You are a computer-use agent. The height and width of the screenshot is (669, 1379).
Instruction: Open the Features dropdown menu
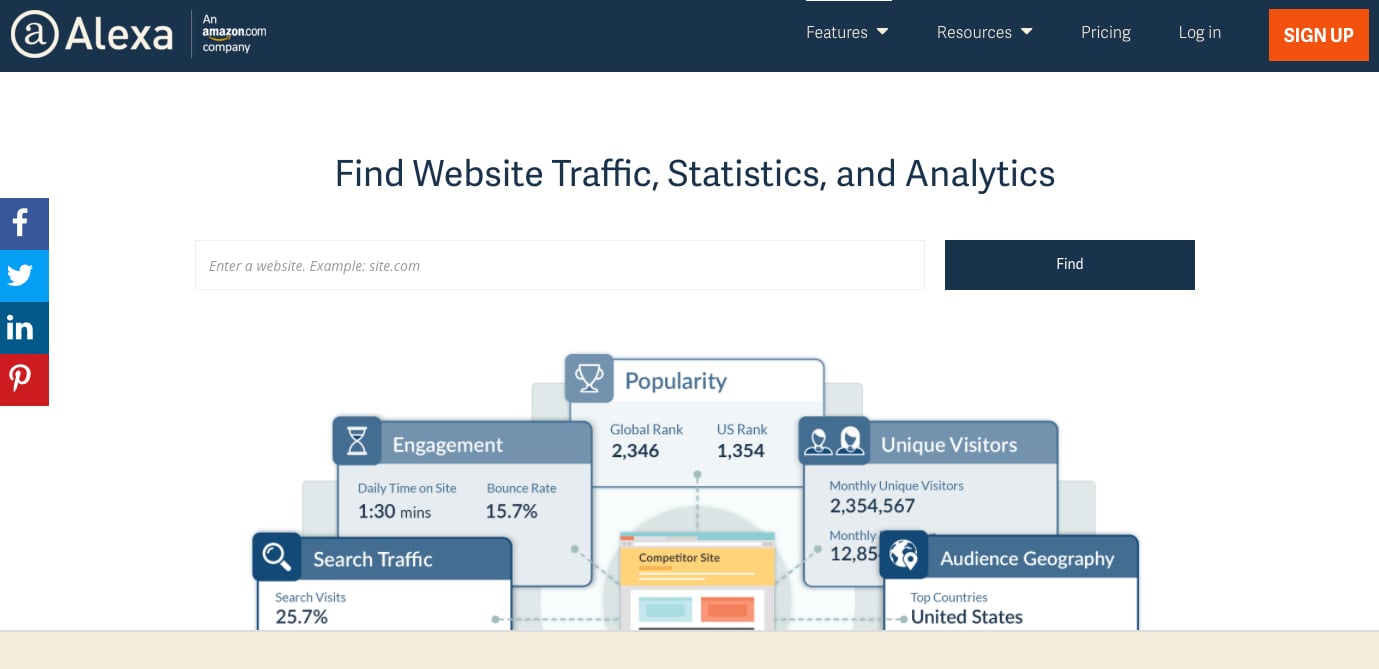tap(847, 32)
